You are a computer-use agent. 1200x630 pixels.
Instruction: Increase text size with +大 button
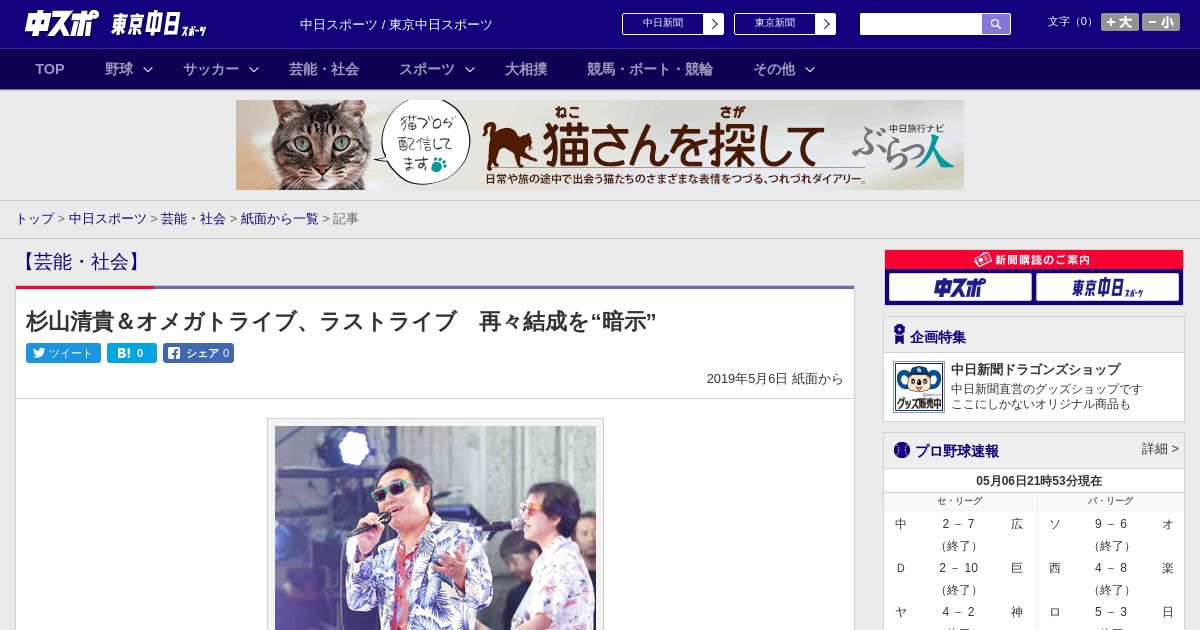coord(1120,22)
